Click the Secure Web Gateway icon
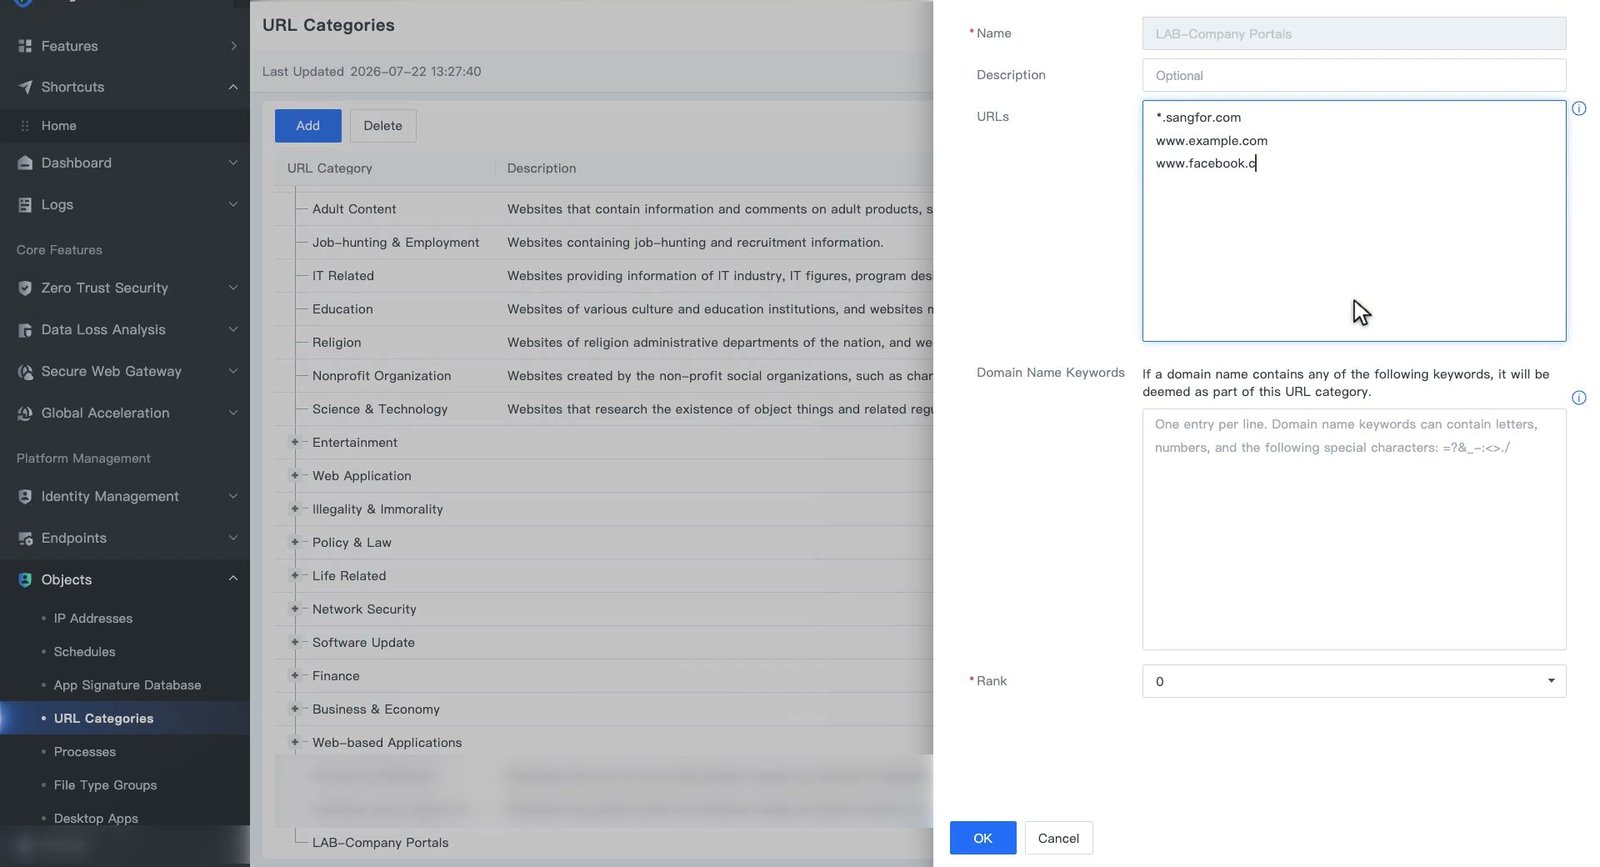This screenshot has height=867, width=1600. click(x=25, y=372)
